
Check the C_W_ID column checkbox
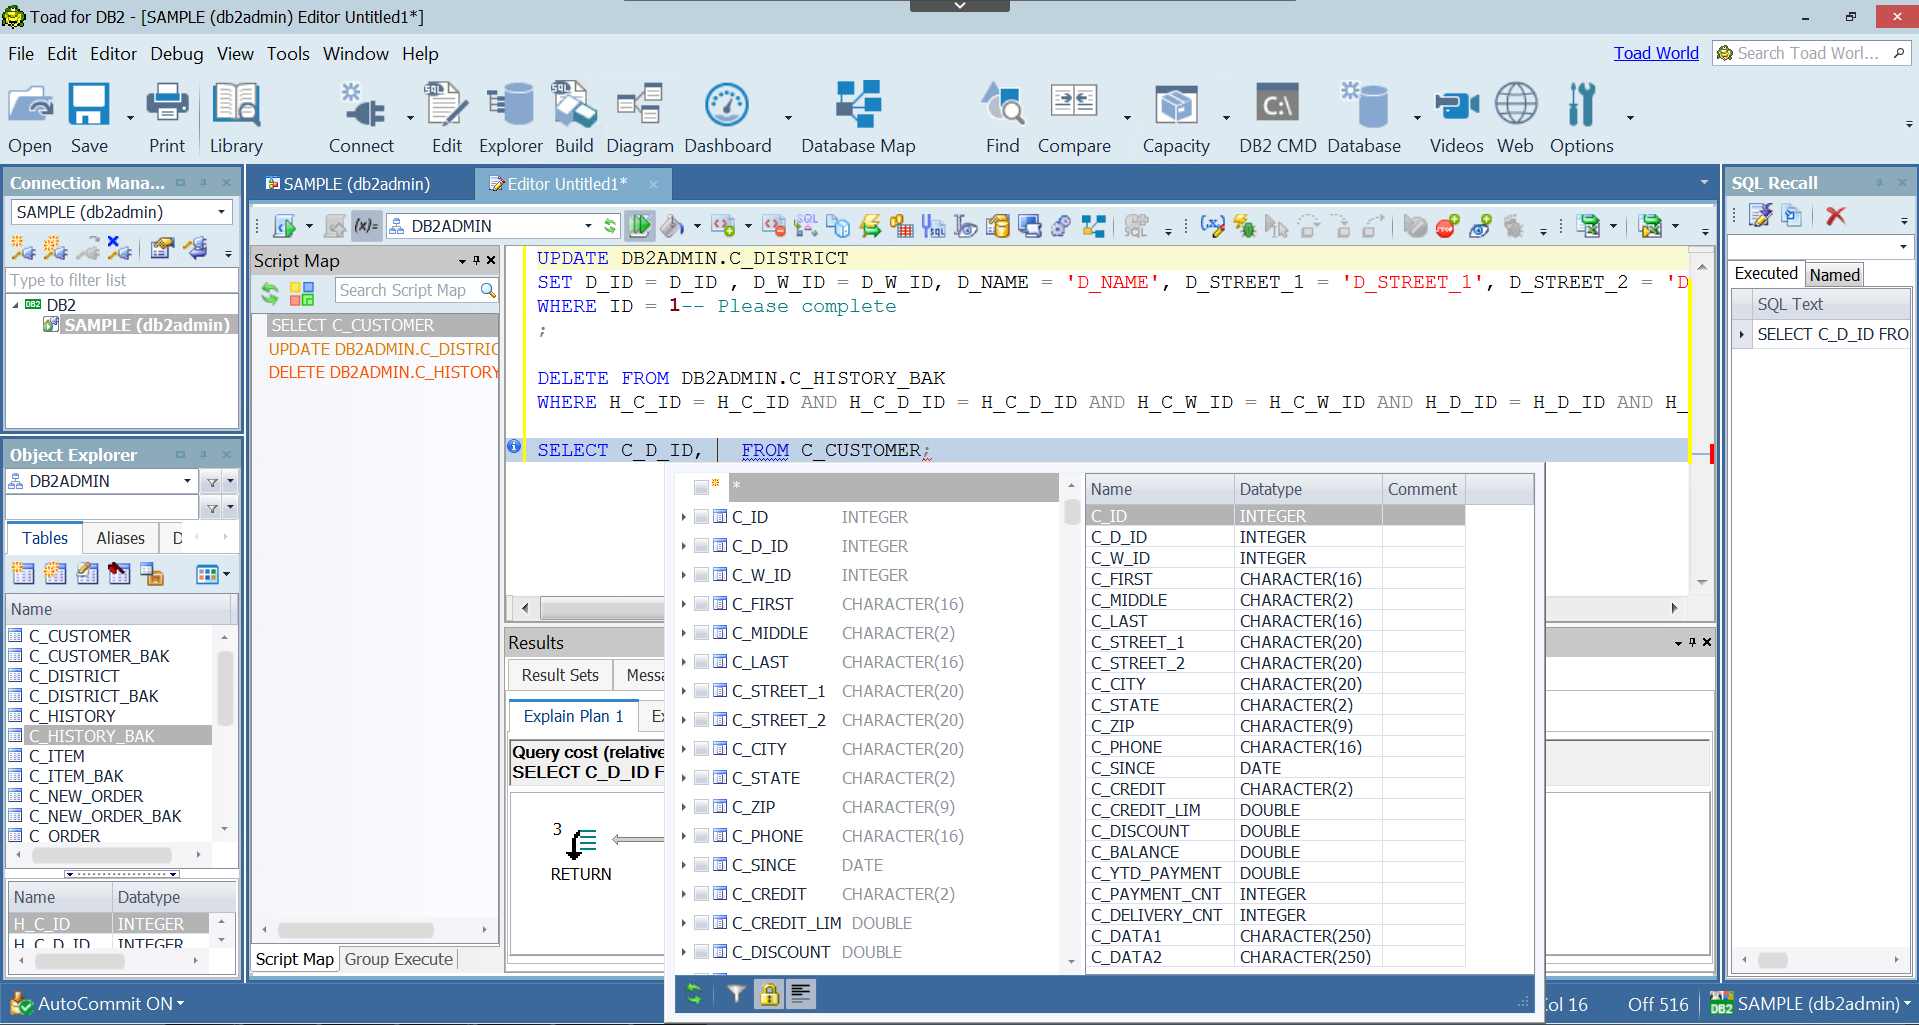click(x=701, y=575)
